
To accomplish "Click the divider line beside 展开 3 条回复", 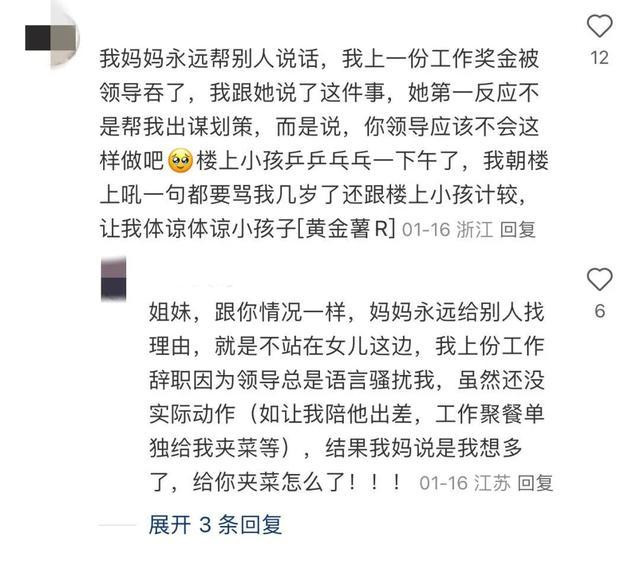I will (x=117, y=525).
